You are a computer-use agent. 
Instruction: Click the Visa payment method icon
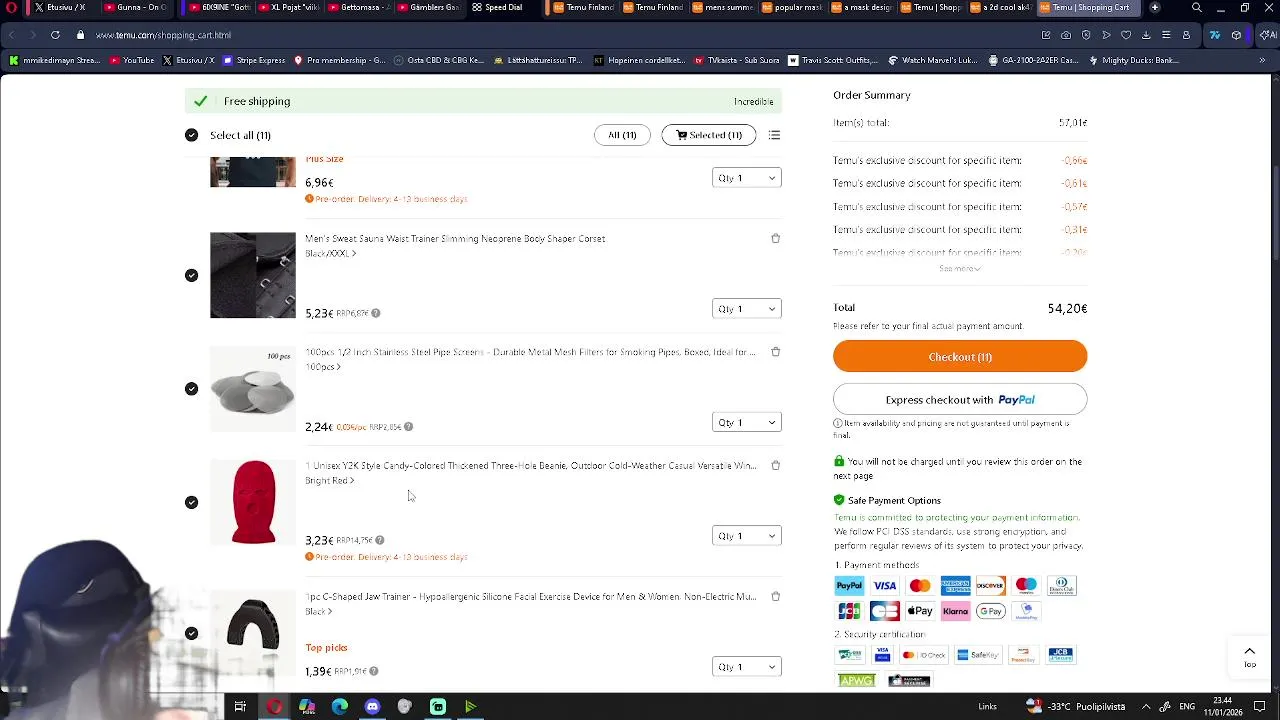point(885,586)
